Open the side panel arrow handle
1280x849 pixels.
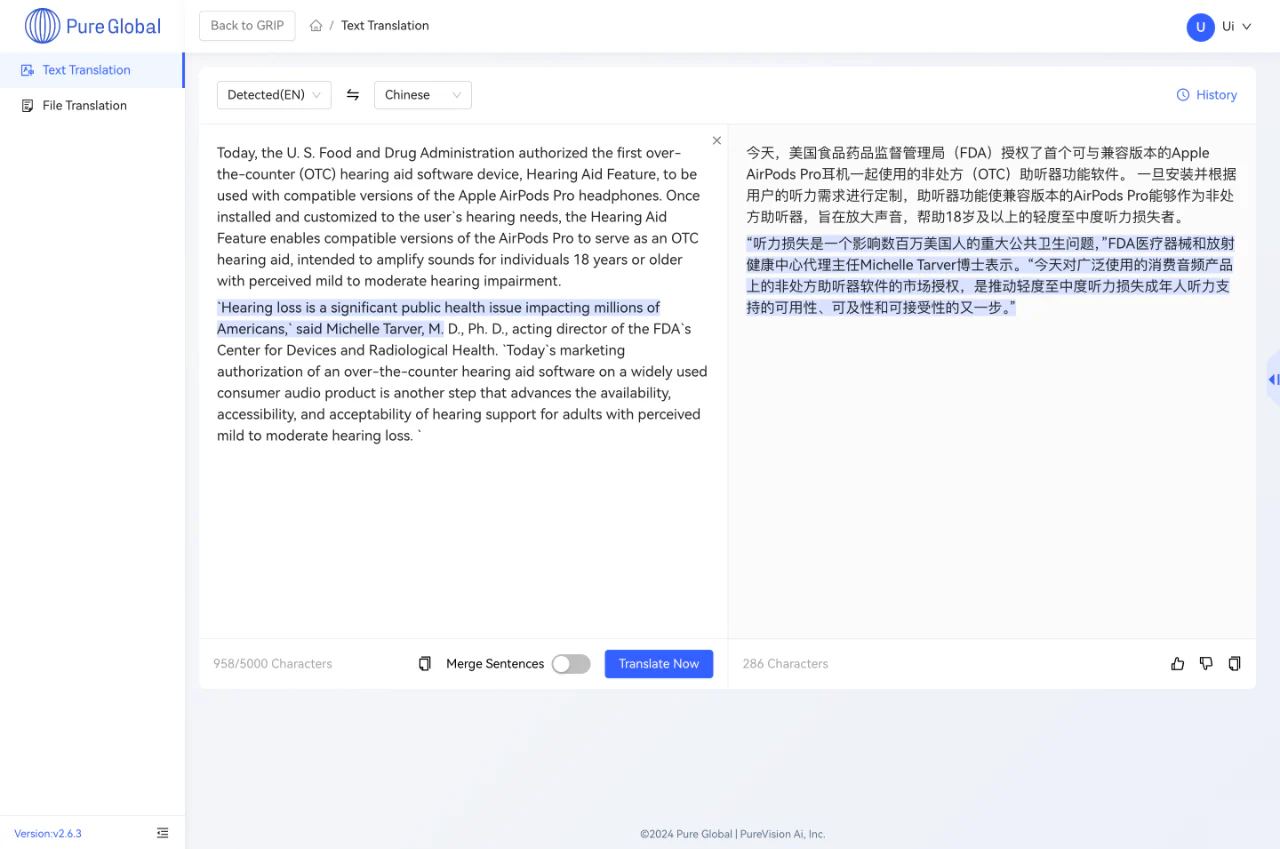[1273, 379]
